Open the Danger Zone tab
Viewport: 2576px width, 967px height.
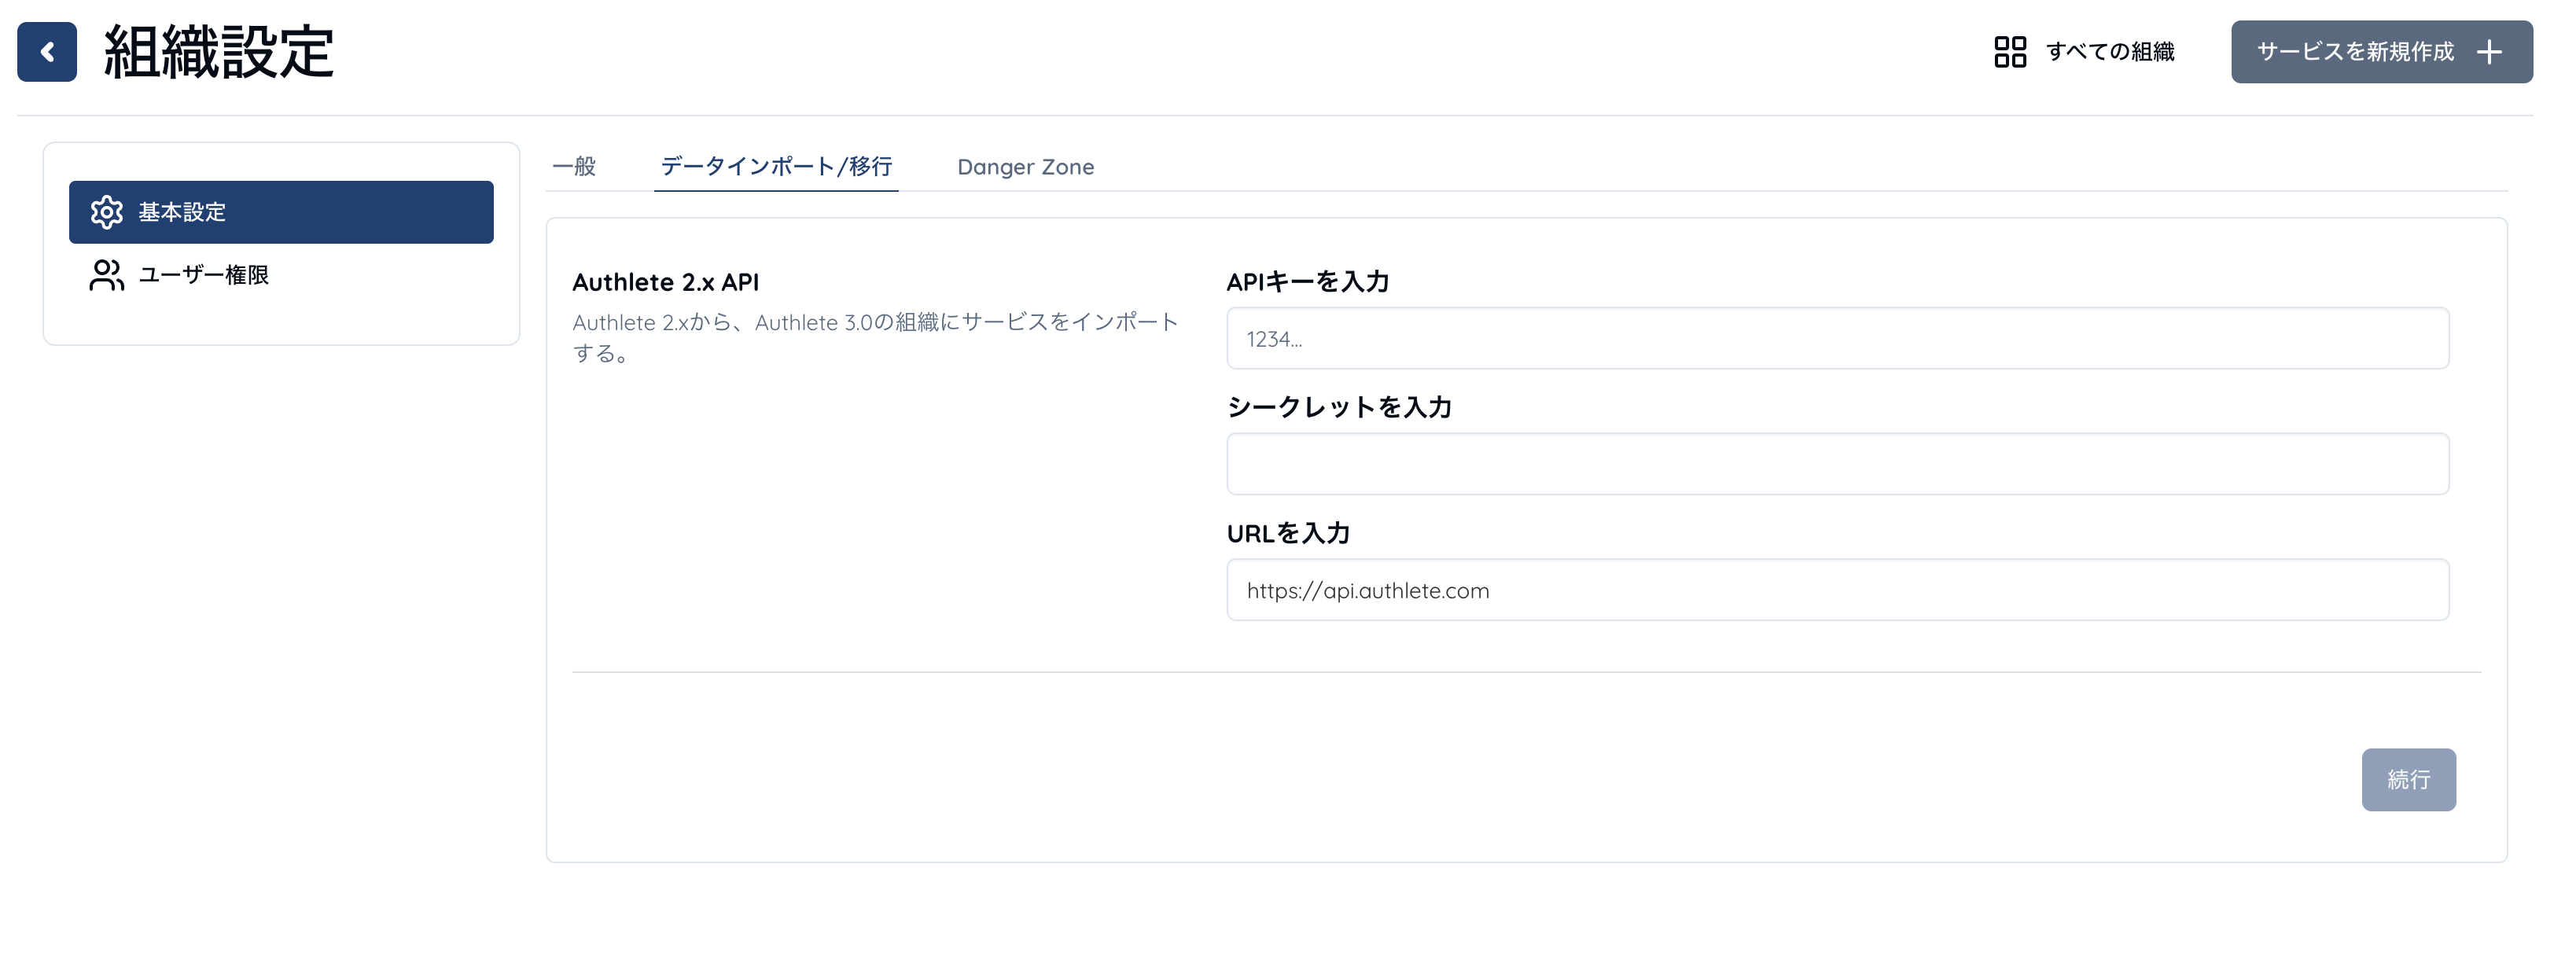[x=1025, y=167]
